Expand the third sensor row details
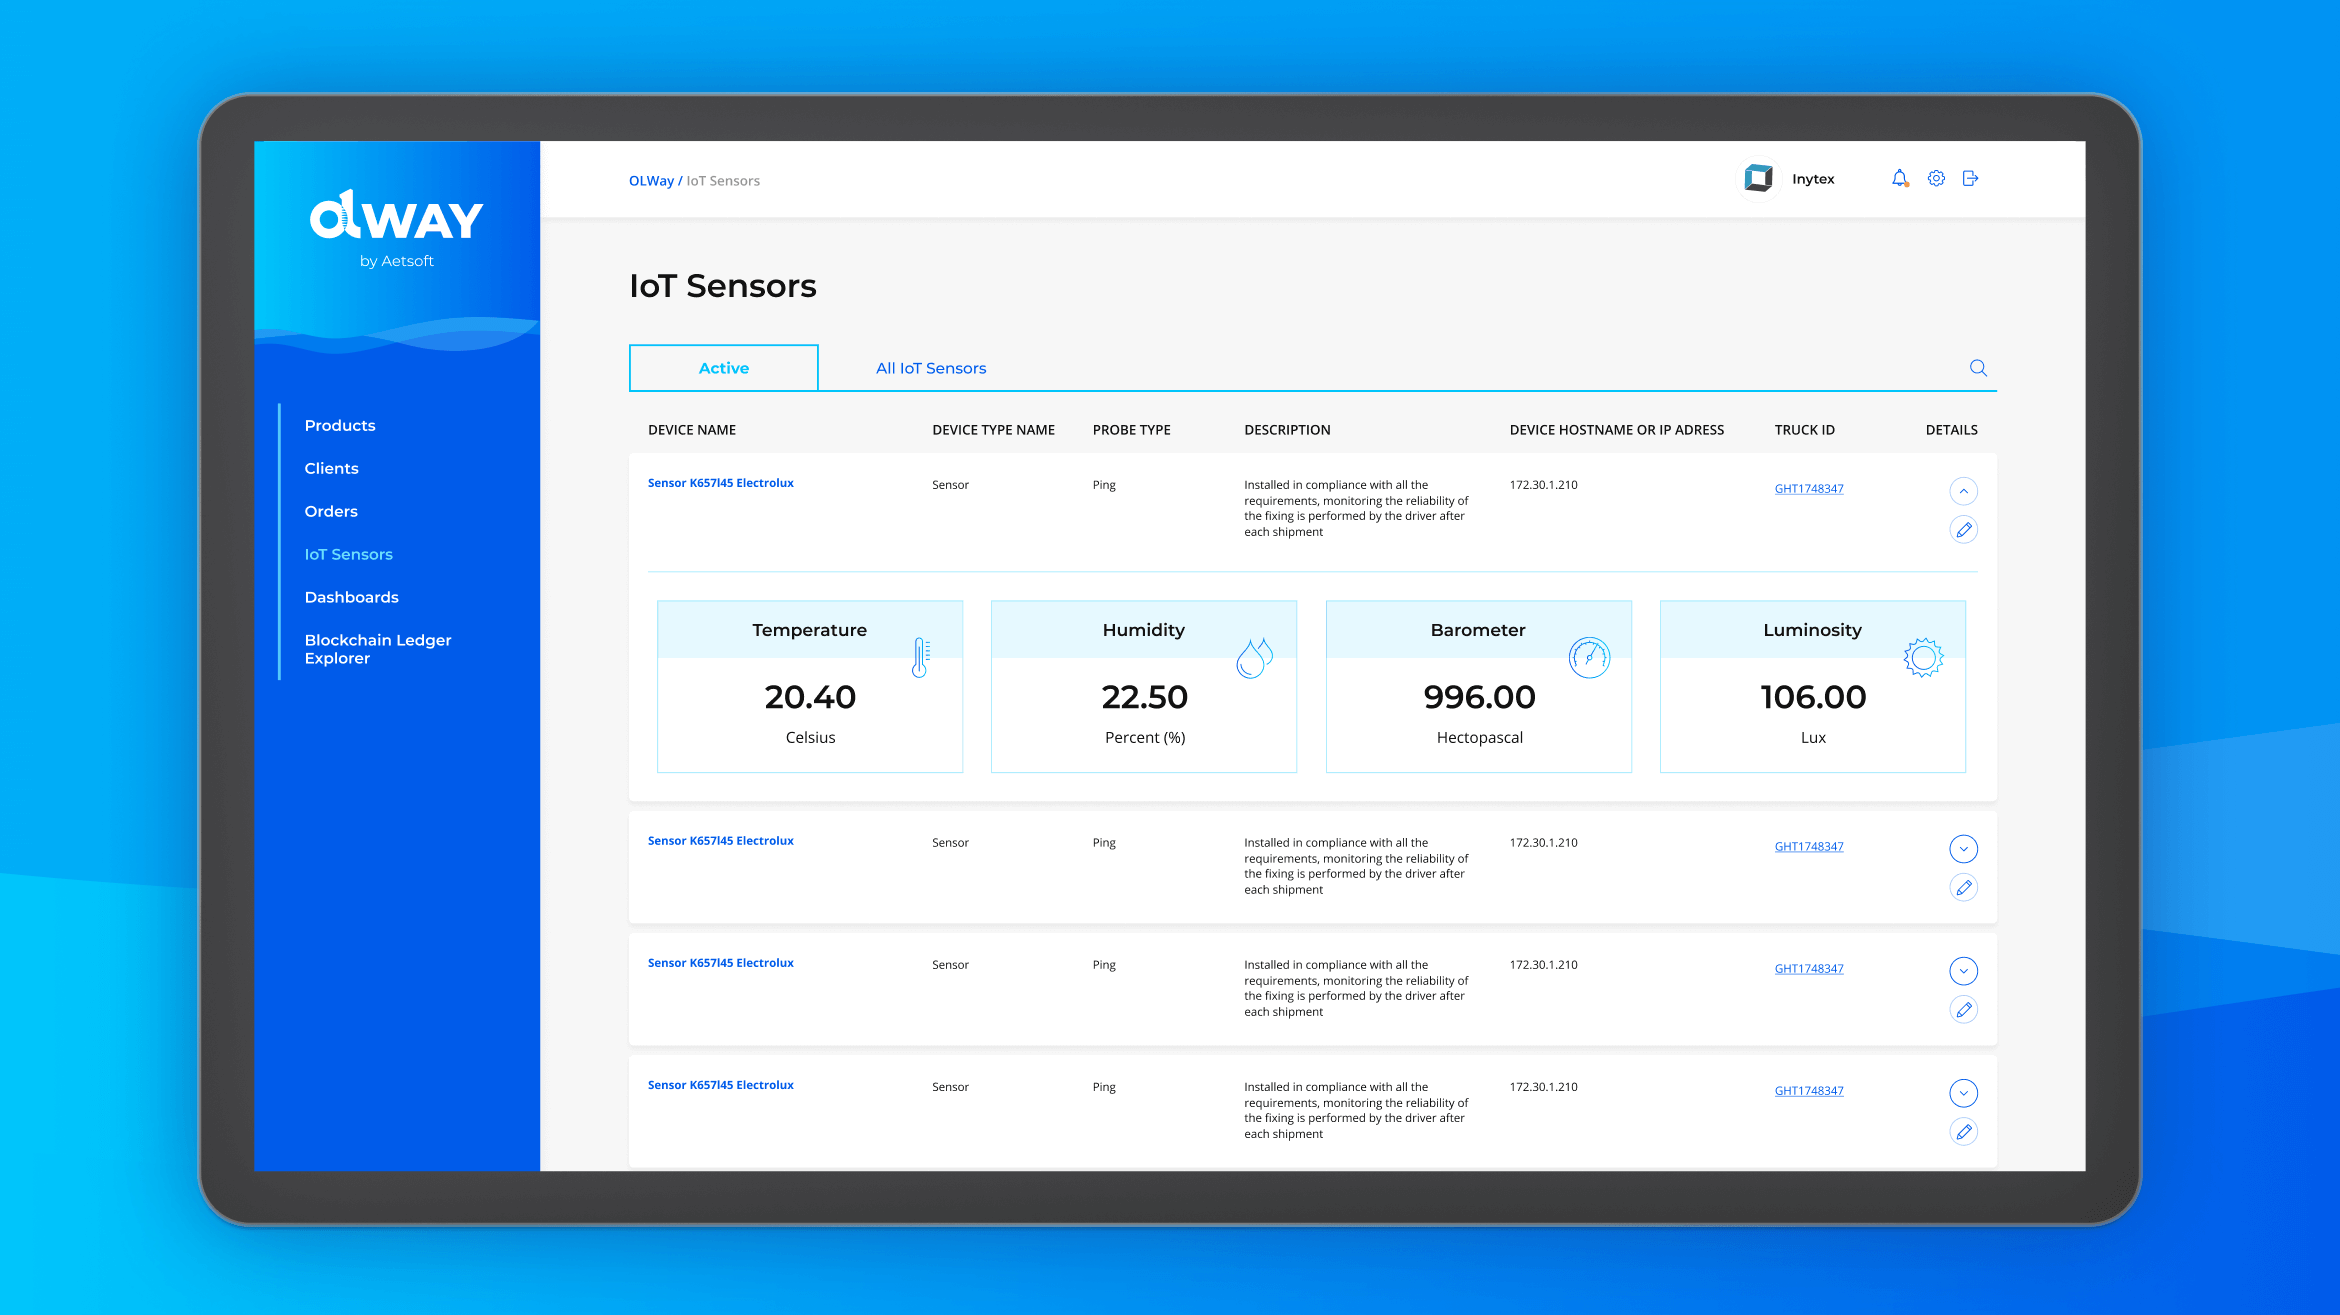This screenshot has width=2340, height=1315. [x=1963, y=971]
